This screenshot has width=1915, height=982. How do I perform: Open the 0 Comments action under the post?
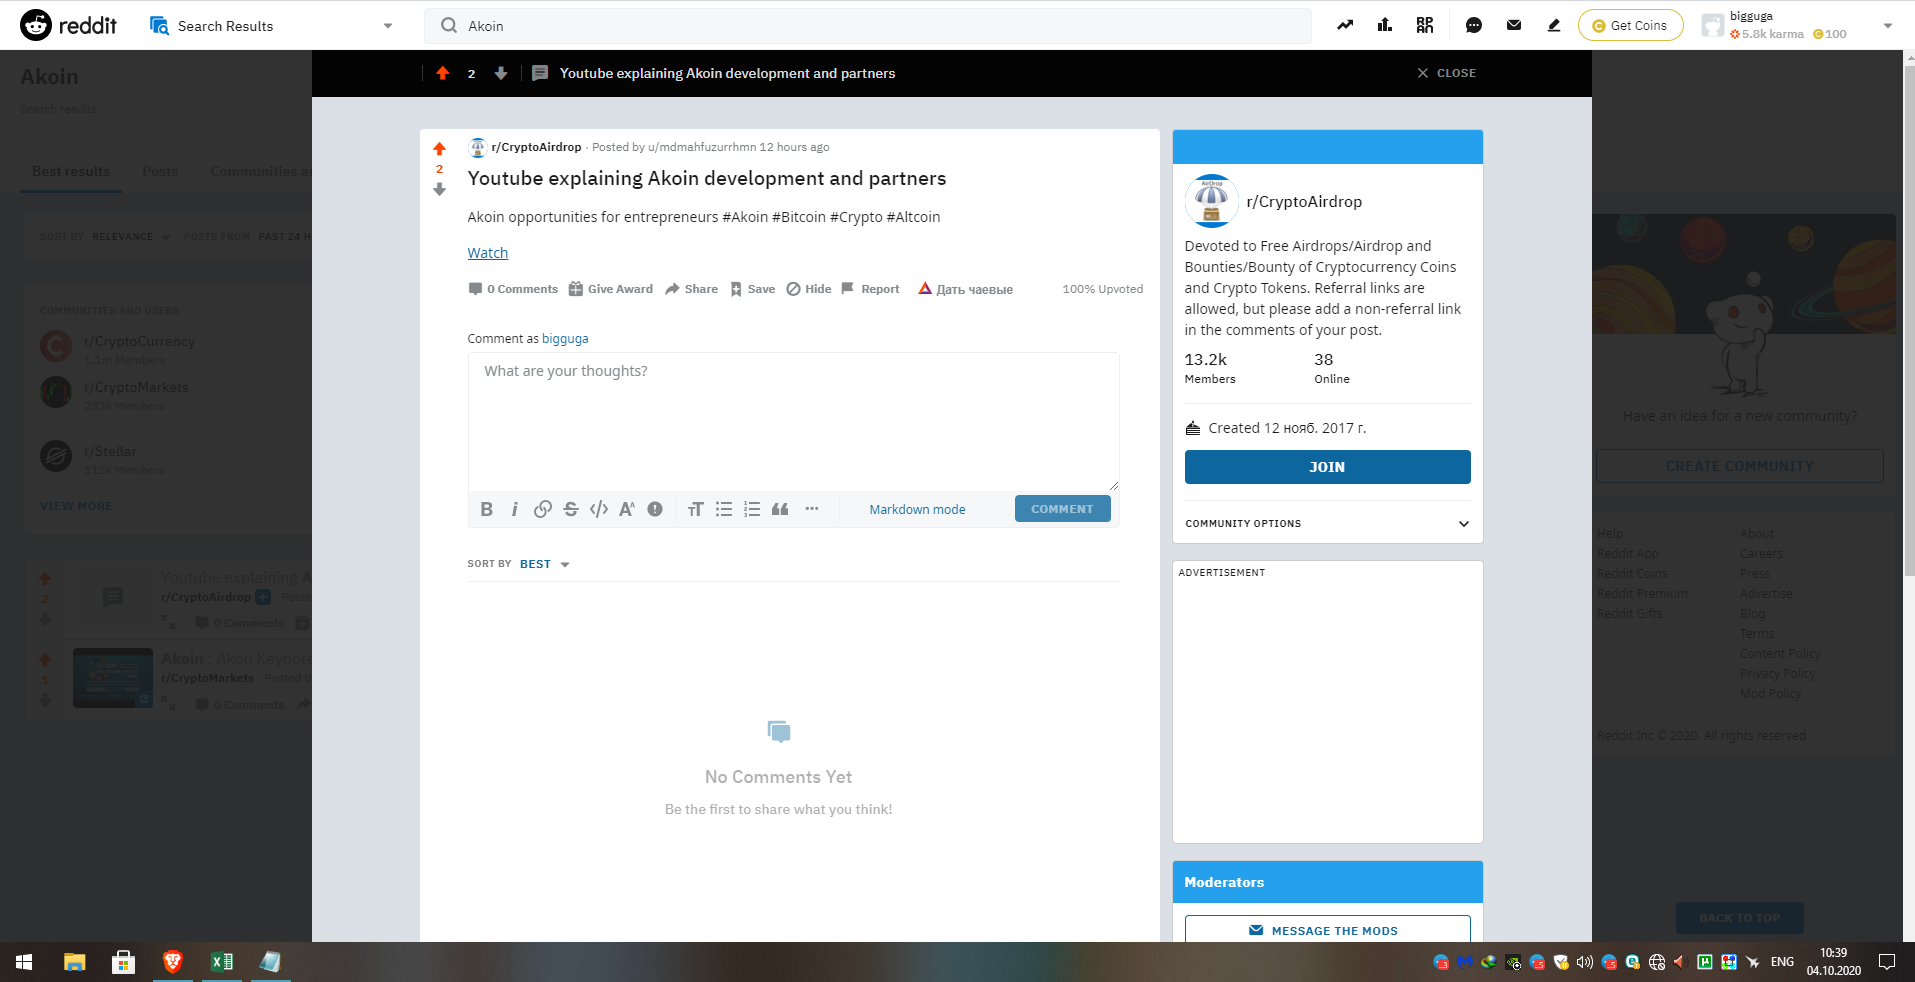513,289
